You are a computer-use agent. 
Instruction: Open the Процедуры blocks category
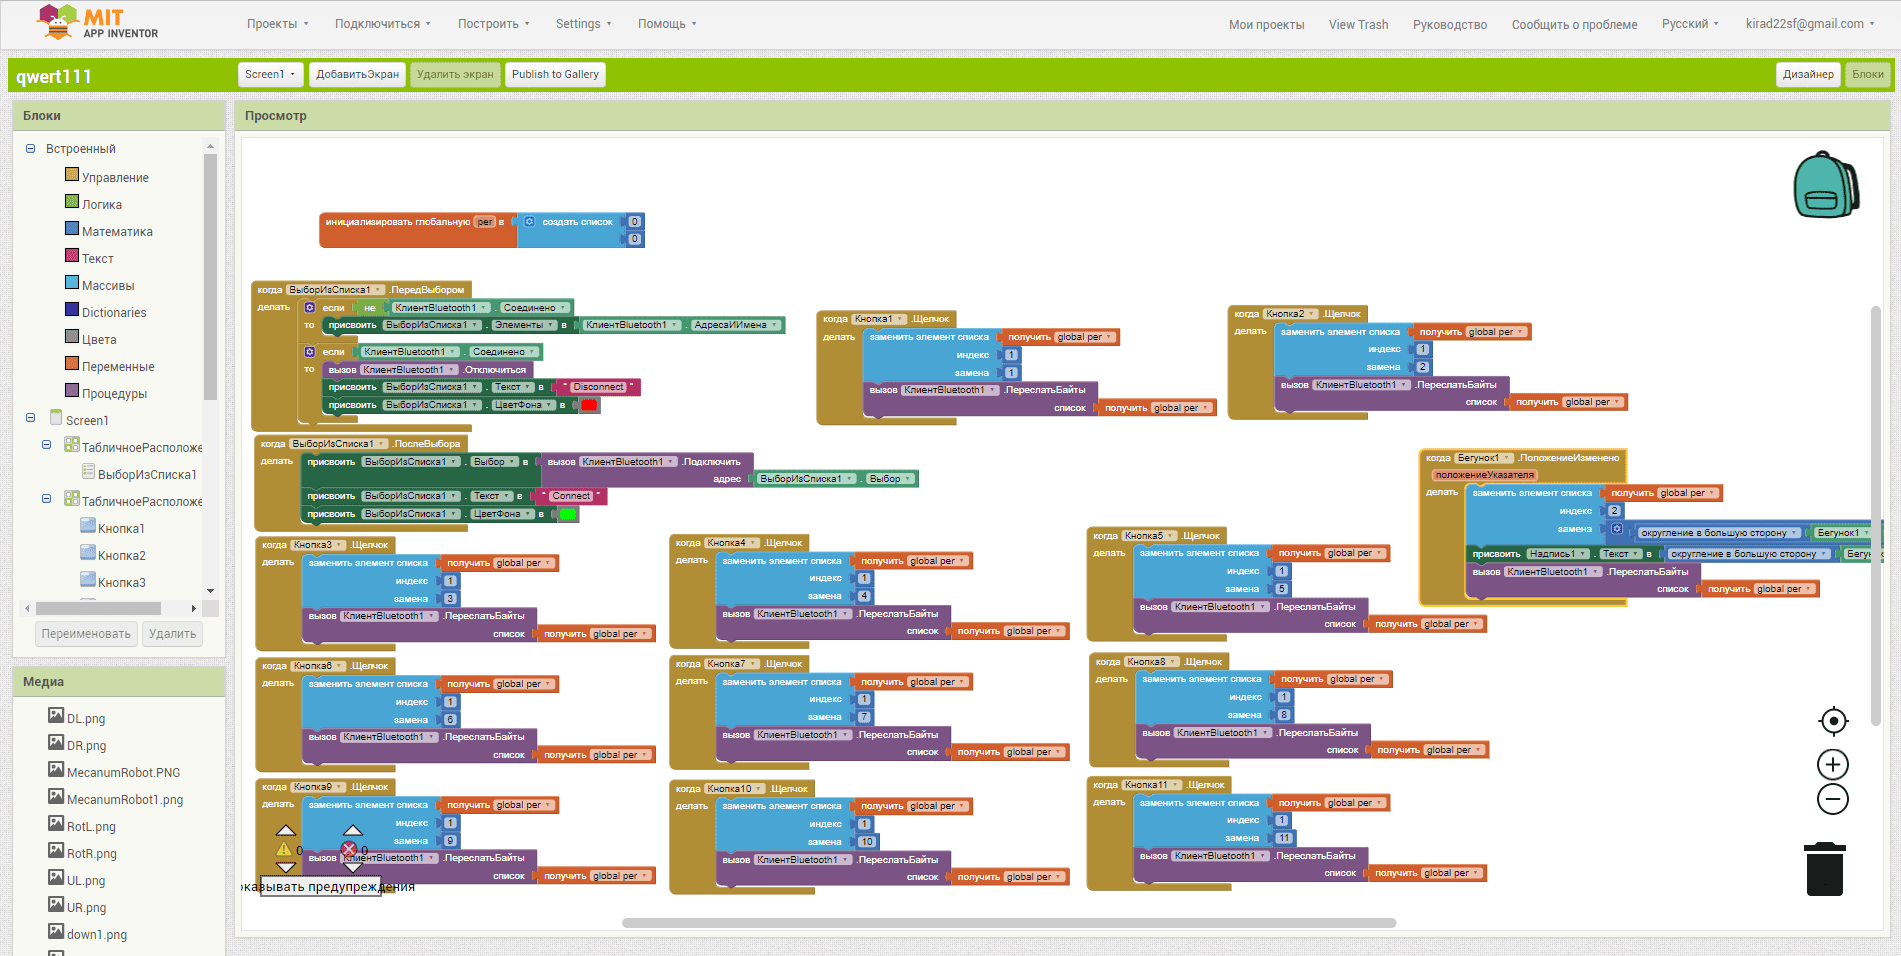114,393
